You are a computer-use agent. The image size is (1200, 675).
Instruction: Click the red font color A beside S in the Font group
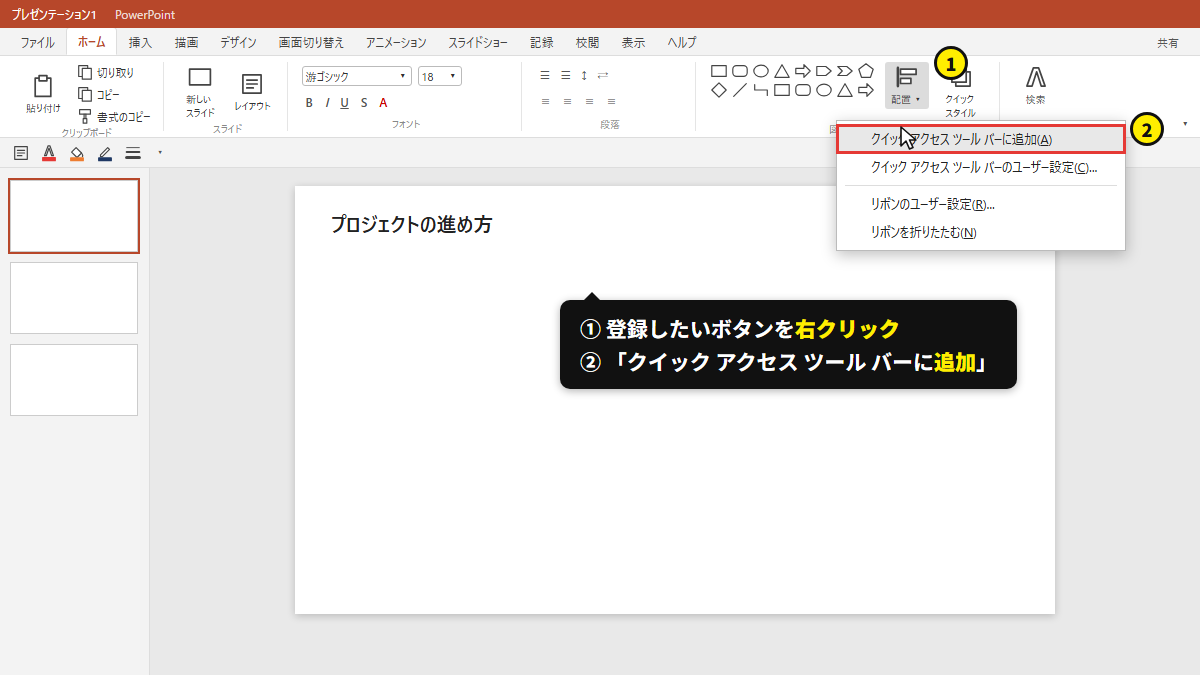tap(383, 103)
